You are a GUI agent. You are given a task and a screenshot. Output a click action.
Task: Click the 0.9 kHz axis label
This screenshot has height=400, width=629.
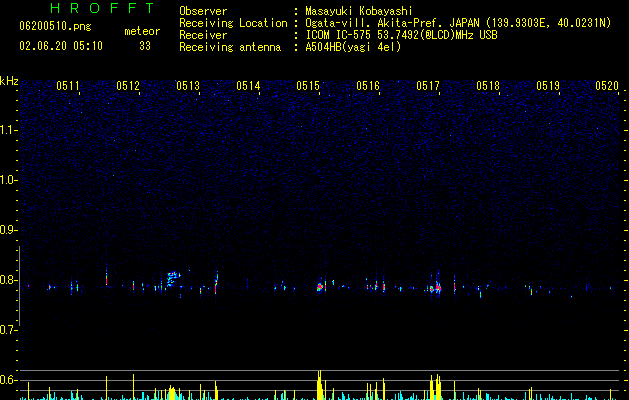pyautogui.click(x=9, y=230)
